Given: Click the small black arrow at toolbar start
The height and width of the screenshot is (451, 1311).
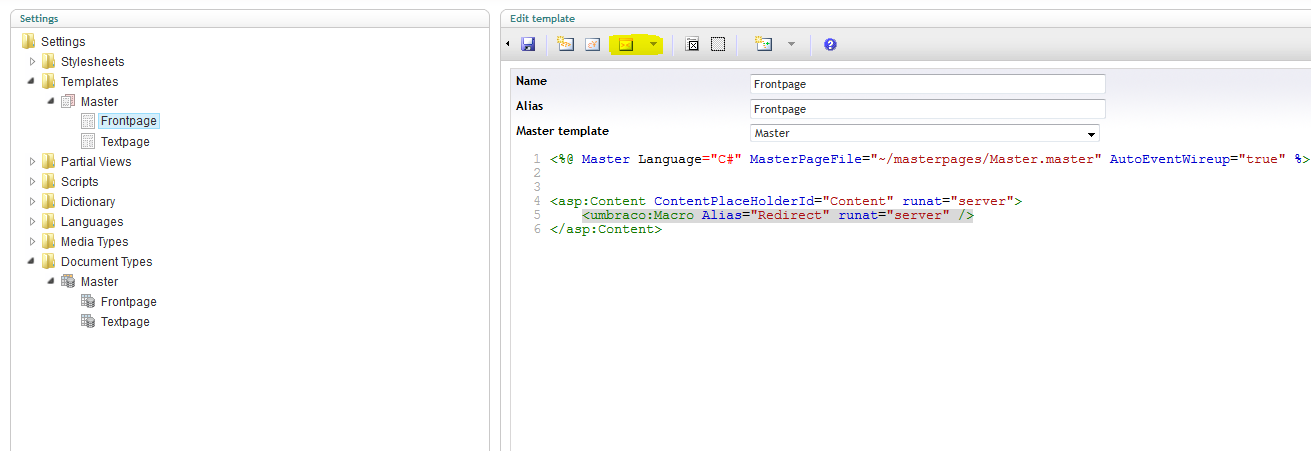Looking at the screenshot, I should 508,44.
